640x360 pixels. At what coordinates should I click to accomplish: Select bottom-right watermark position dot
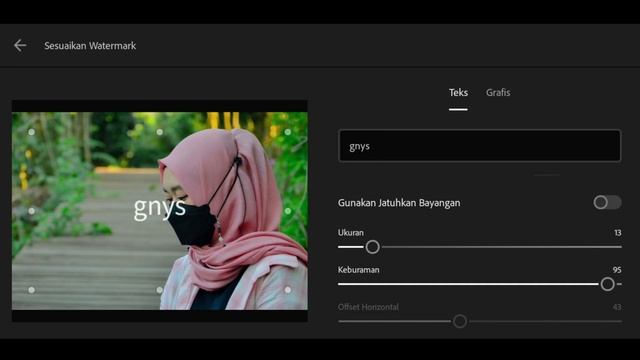[x=288, y=290]
